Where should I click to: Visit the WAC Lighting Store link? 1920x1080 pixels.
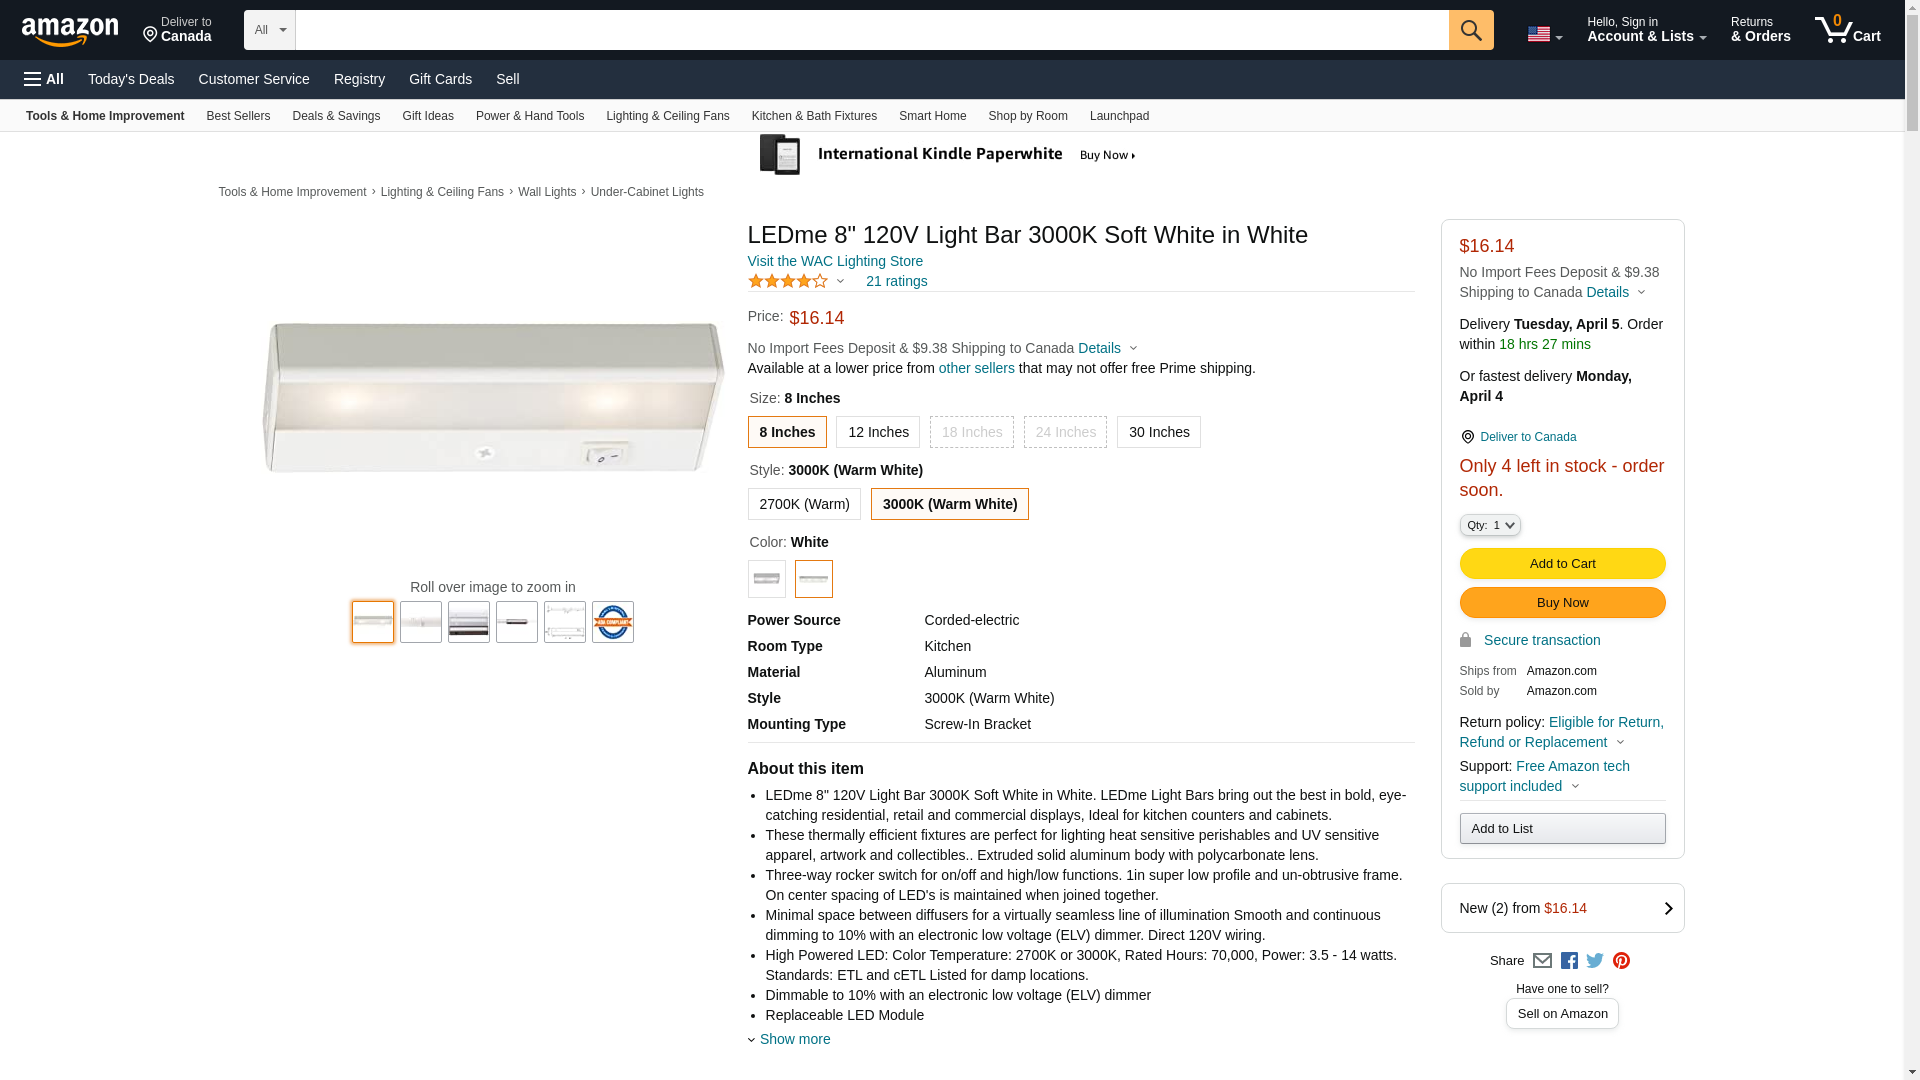[x=834, y=261]
